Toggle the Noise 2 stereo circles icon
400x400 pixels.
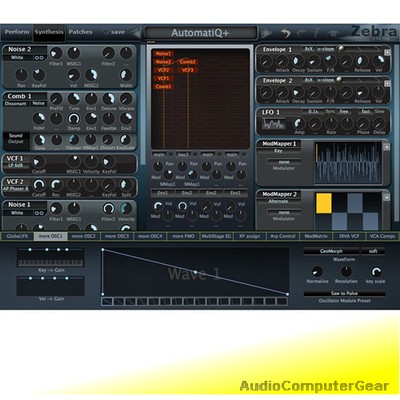[39, 58]
